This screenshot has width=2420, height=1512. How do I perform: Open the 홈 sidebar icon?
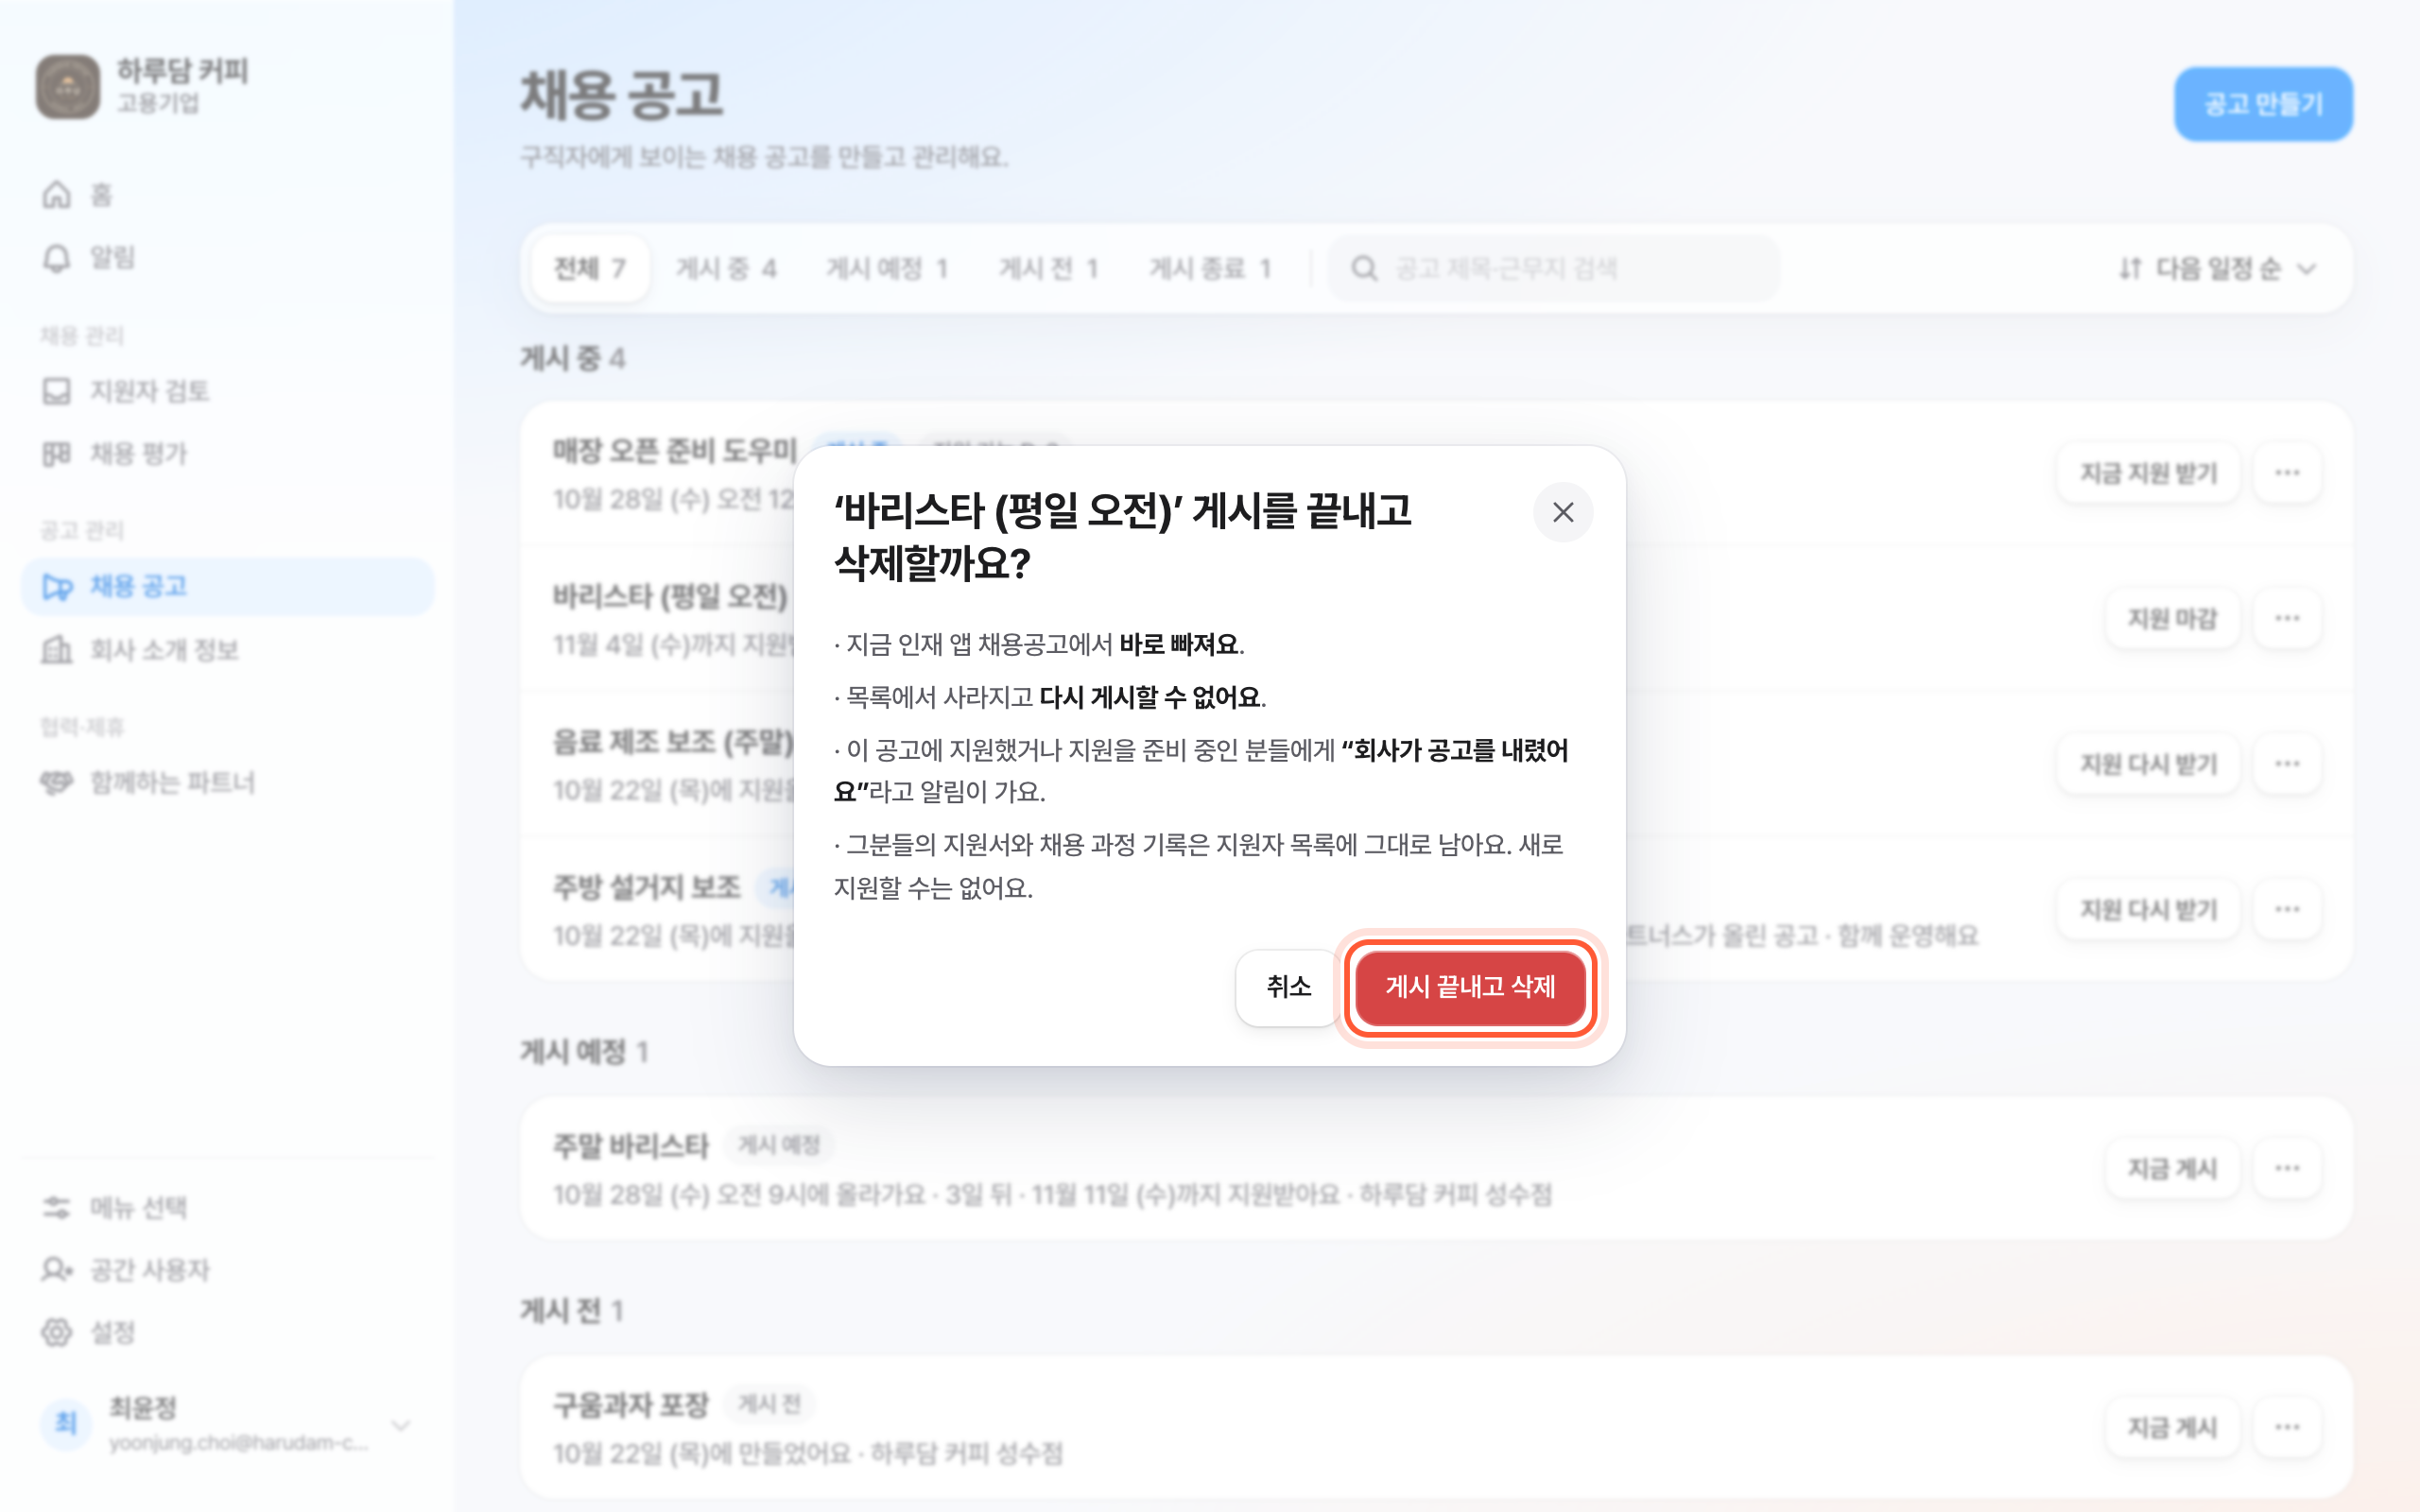(x=57, y=194)
